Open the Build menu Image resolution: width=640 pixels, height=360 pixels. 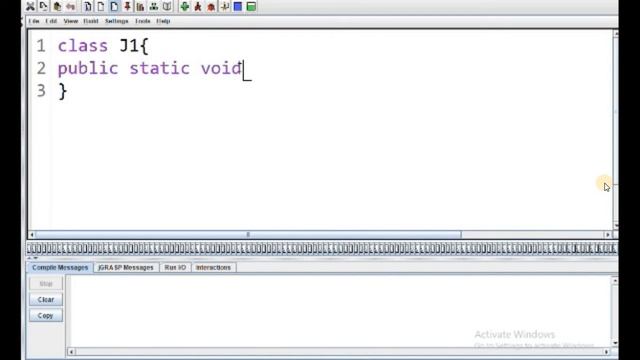(x=91, y=21)
